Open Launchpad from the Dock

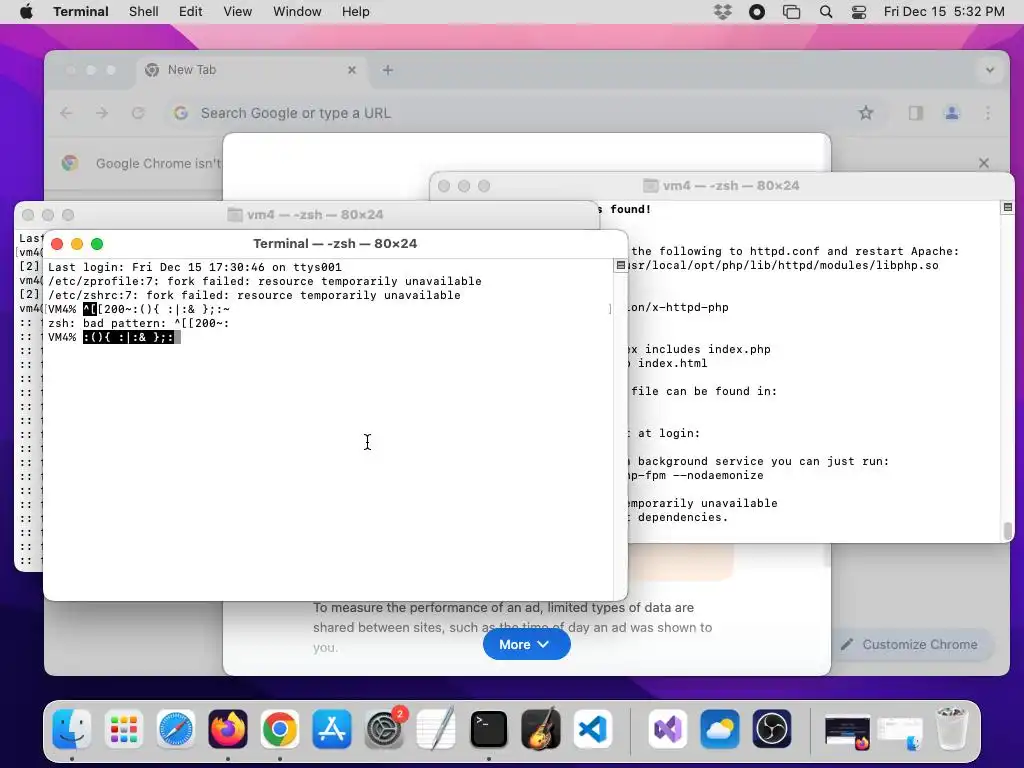click(123, 729)
